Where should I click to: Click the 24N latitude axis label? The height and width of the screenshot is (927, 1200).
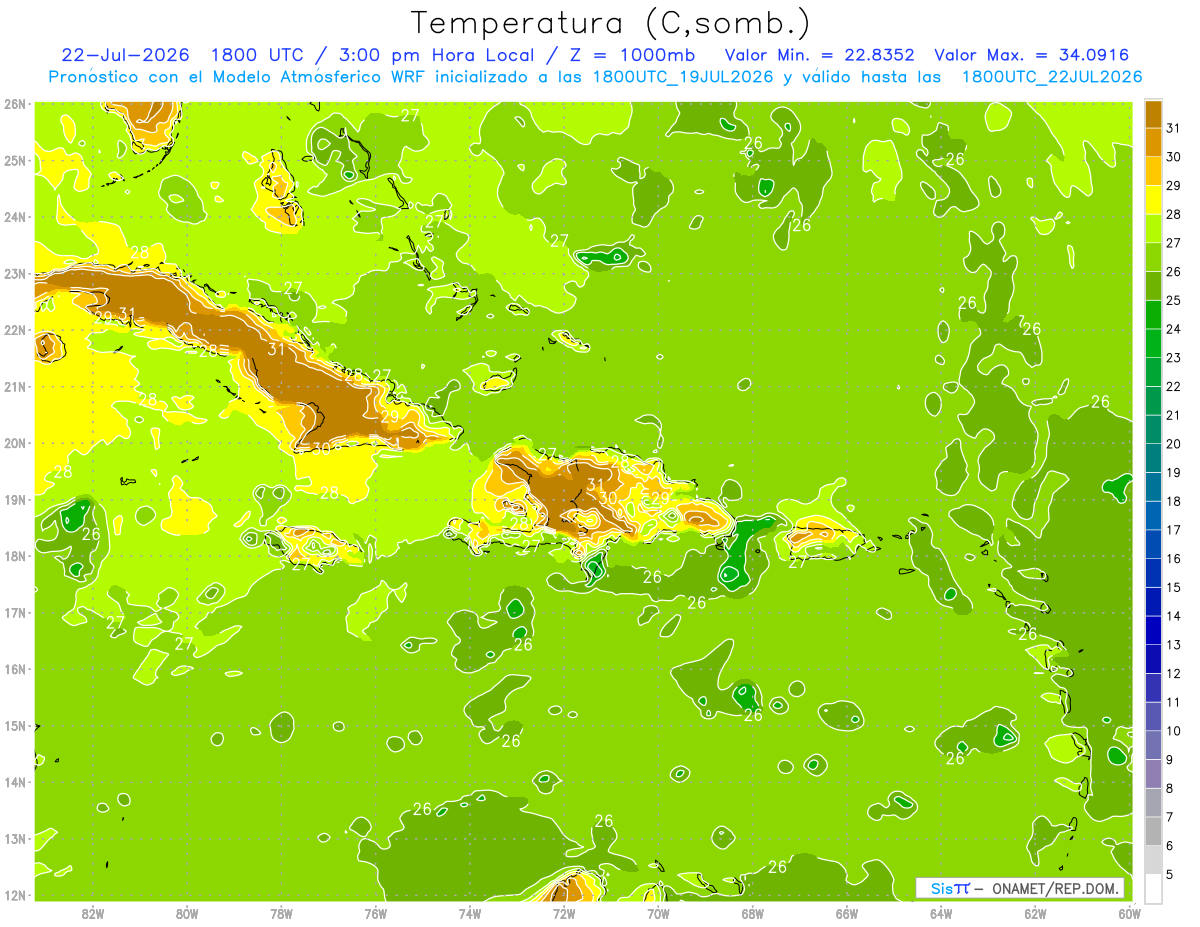coord(14,217)
